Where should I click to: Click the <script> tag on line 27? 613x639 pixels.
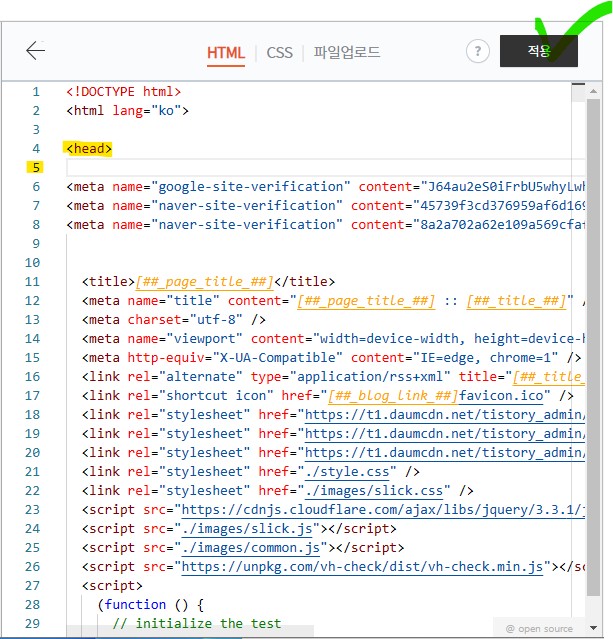[x=112, y=586]
